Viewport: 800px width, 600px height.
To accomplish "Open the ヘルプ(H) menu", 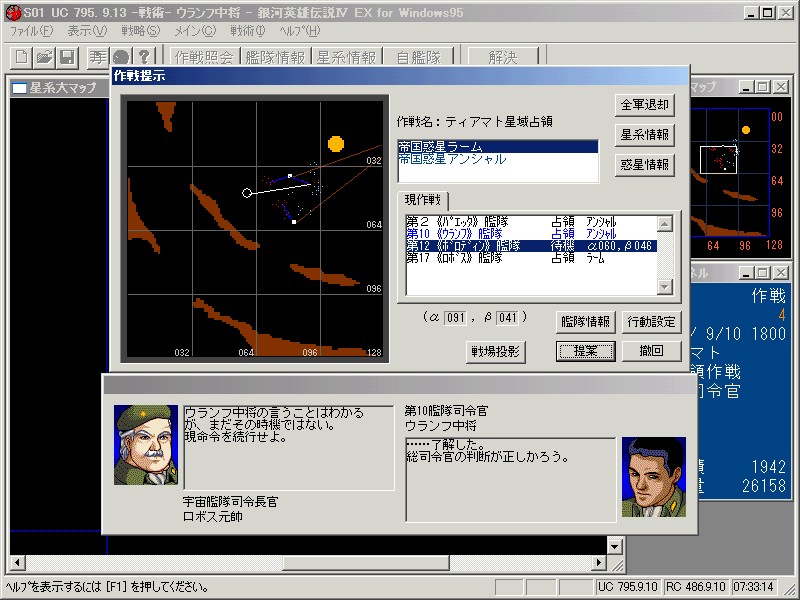I will 299,31.
